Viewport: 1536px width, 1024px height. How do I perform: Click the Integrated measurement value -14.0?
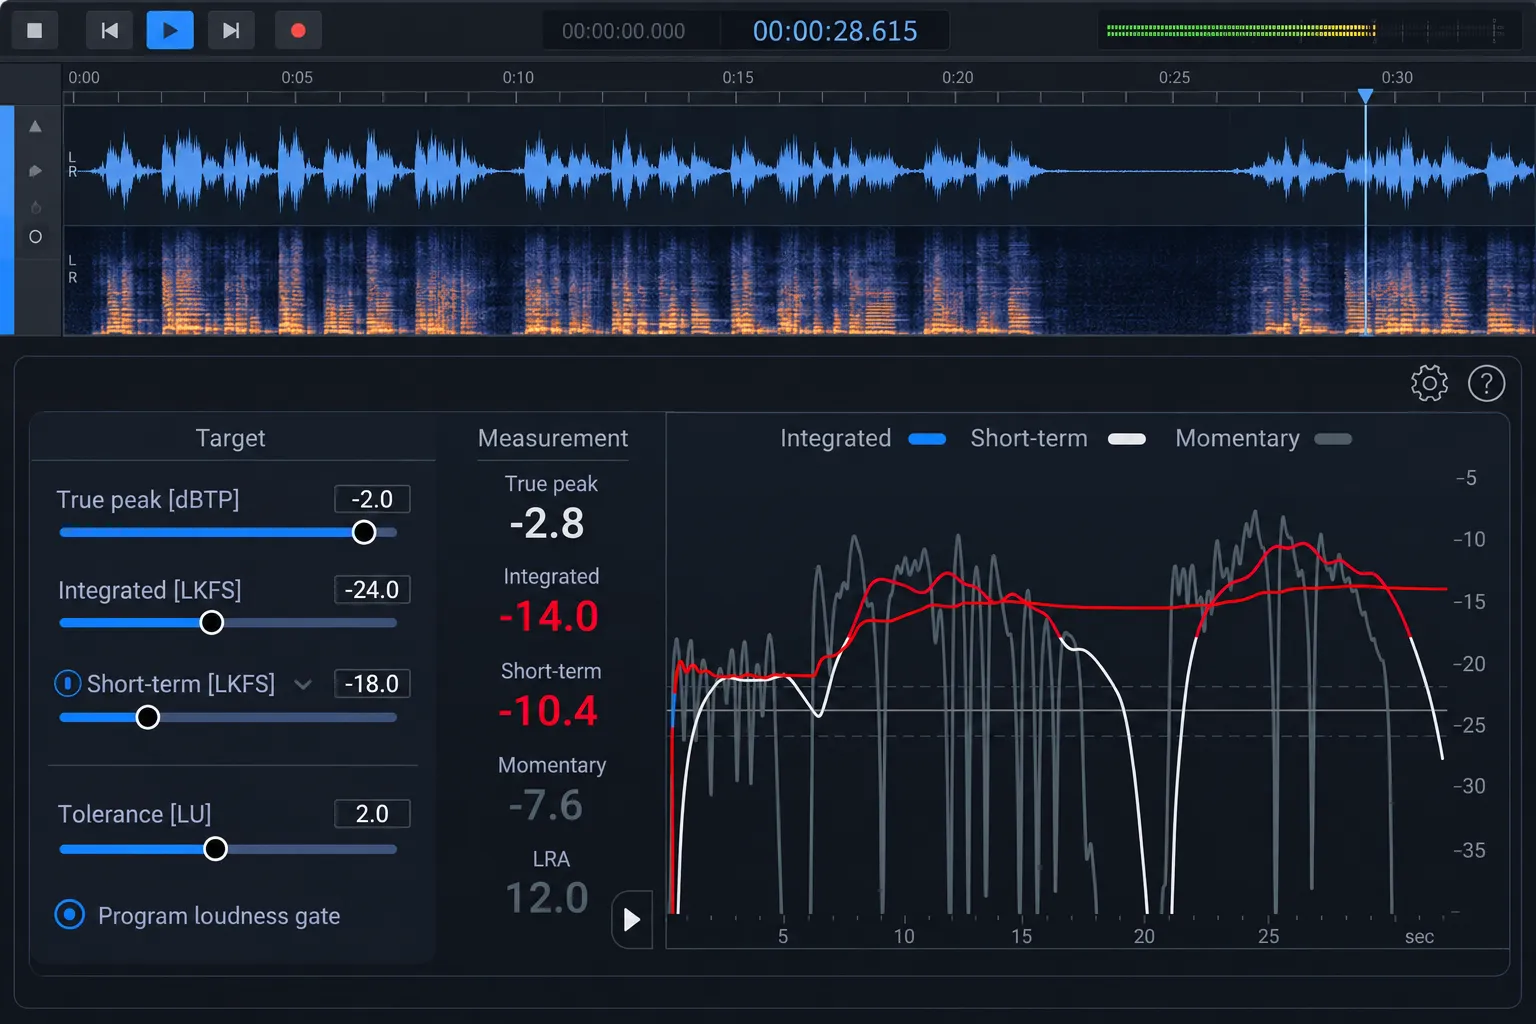tap(549, 616)
